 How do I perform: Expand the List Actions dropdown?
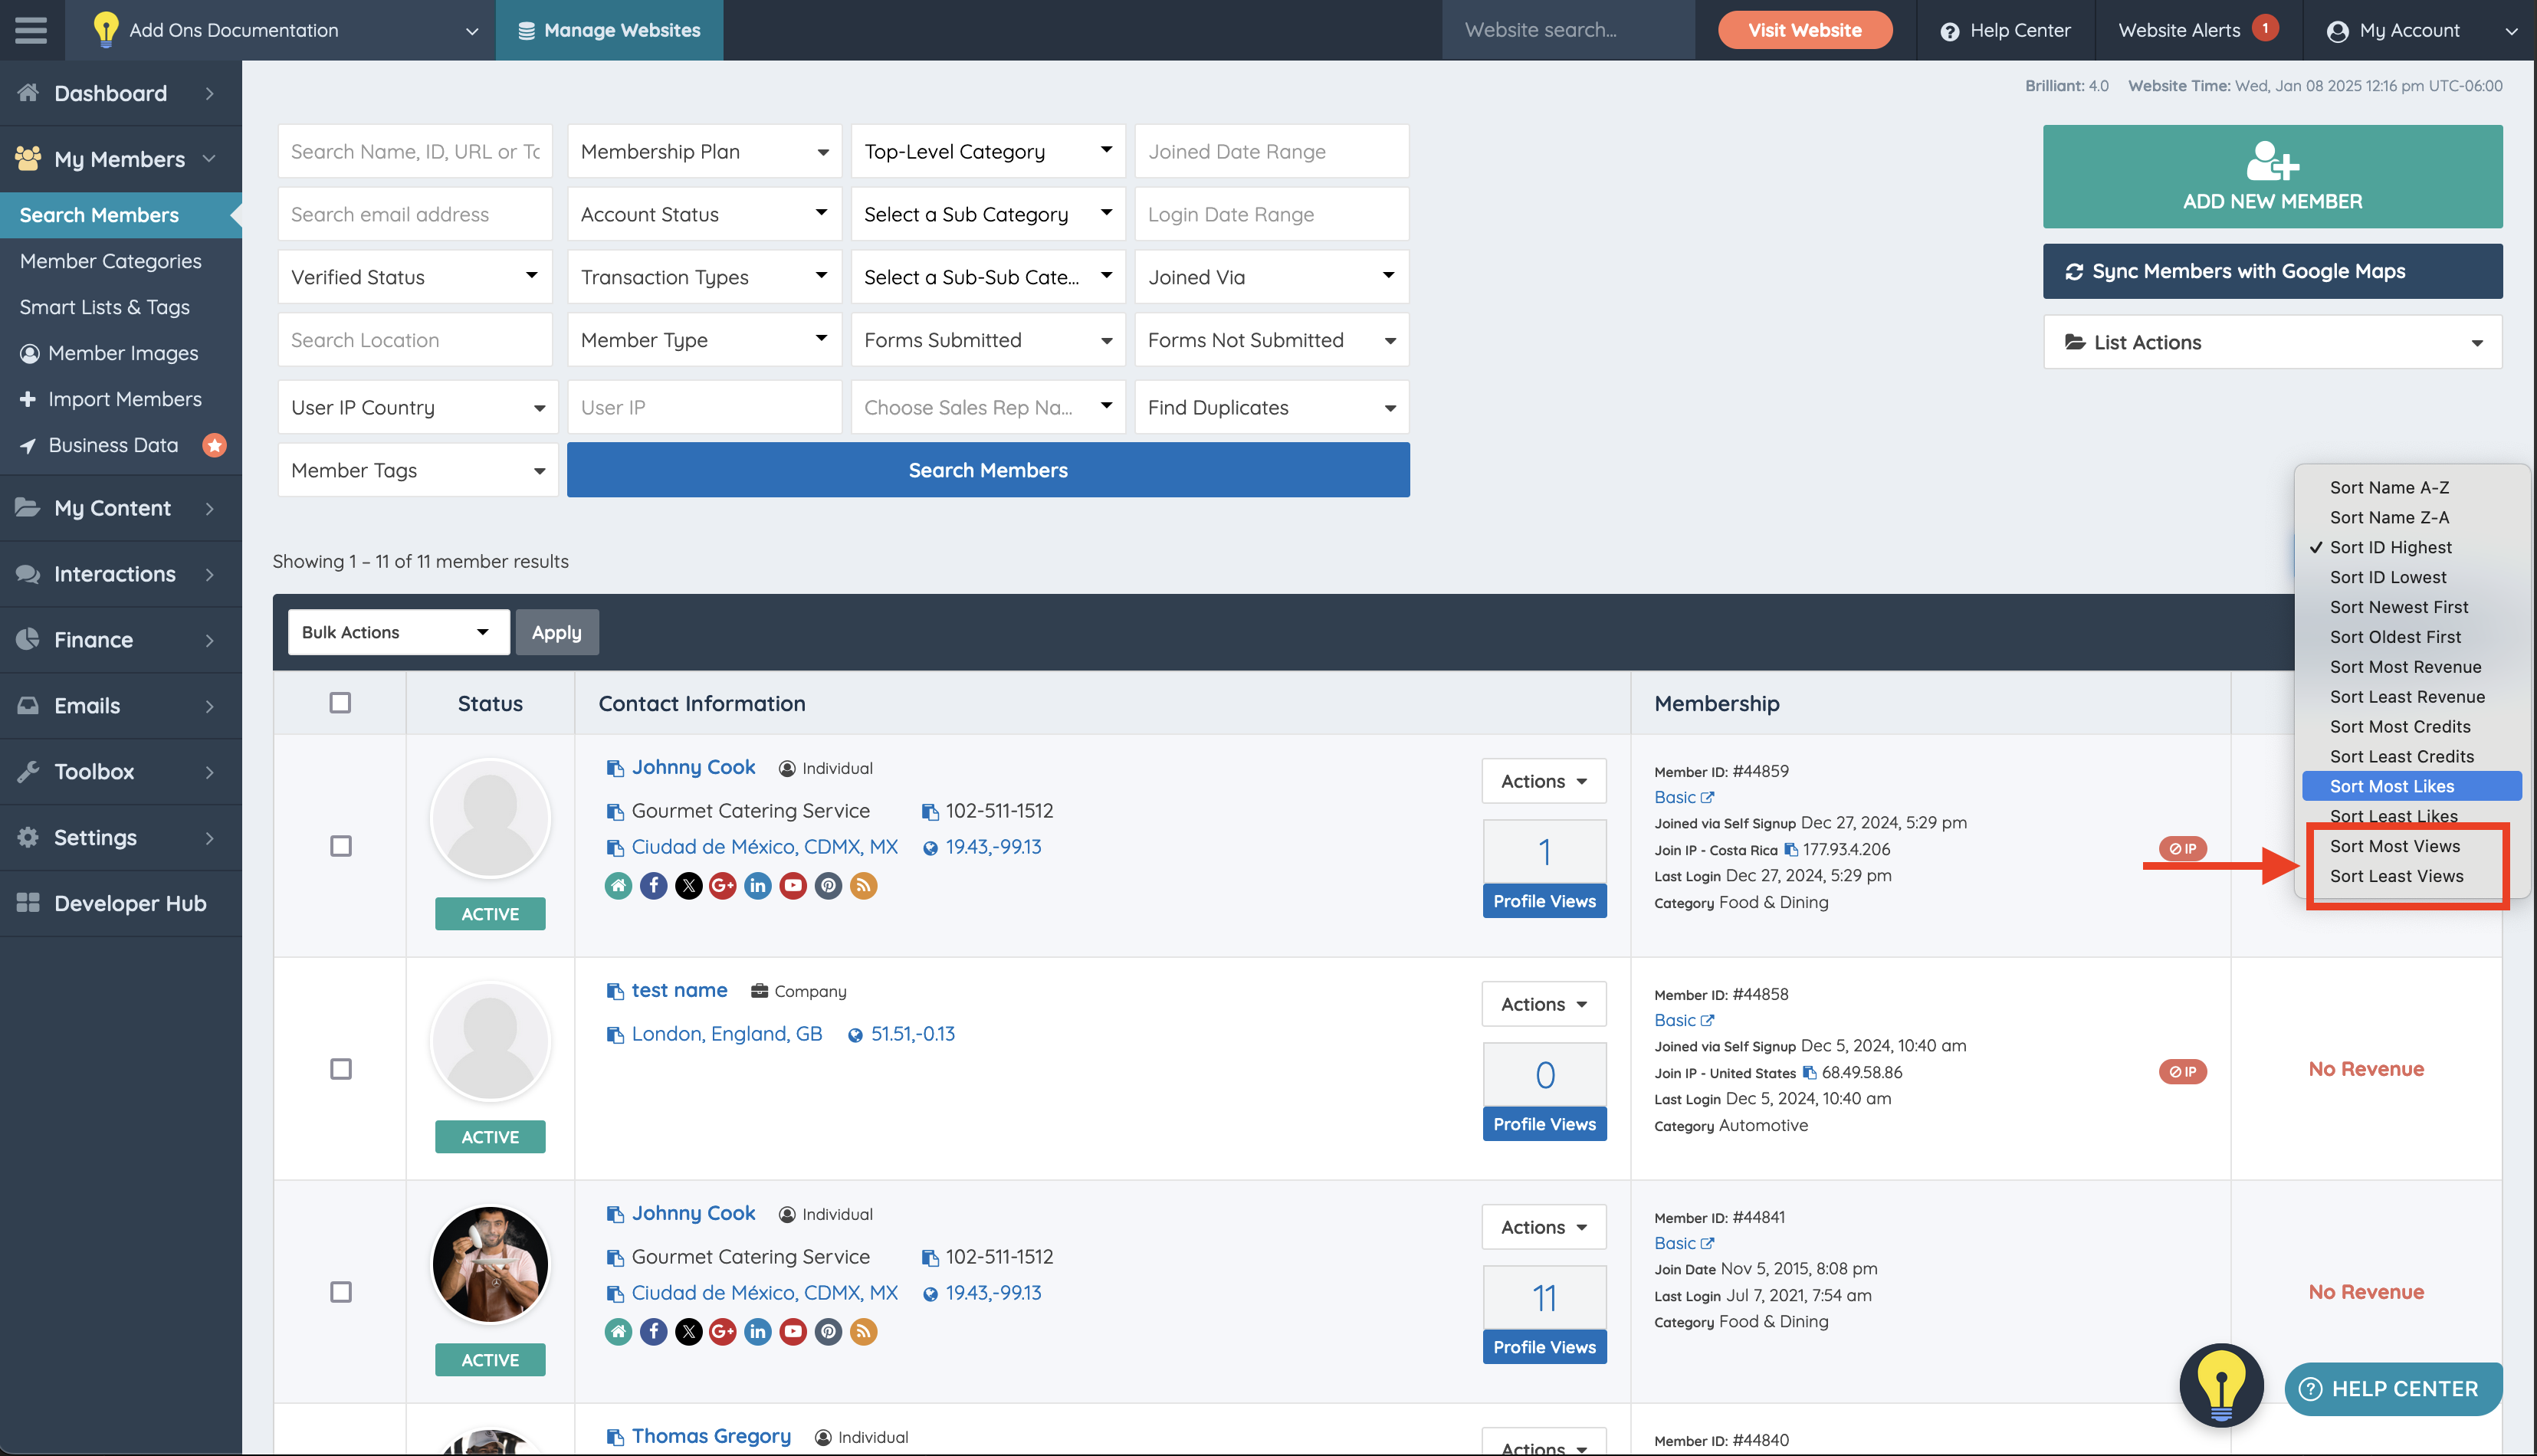click(2272, 342)
